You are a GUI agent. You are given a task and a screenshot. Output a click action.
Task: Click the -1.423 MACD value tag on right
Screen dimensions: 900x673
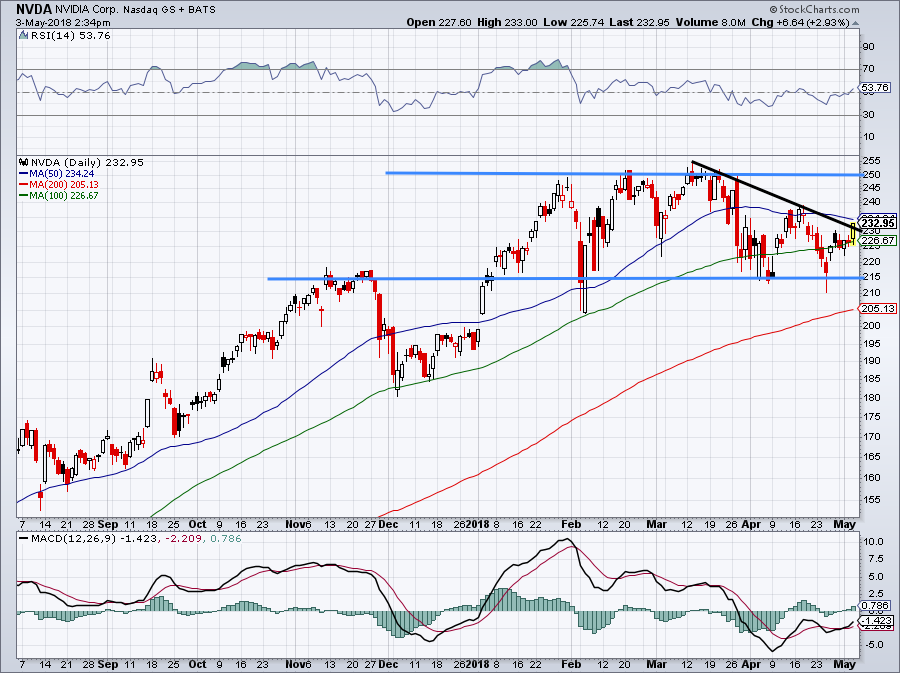click(x=876, y=620)
